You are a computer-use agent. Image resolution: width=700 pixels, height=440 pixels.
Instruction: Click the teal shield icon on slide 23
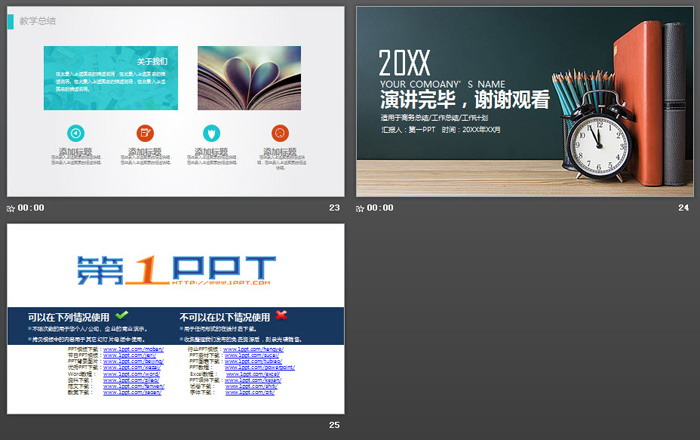point(211,133)
